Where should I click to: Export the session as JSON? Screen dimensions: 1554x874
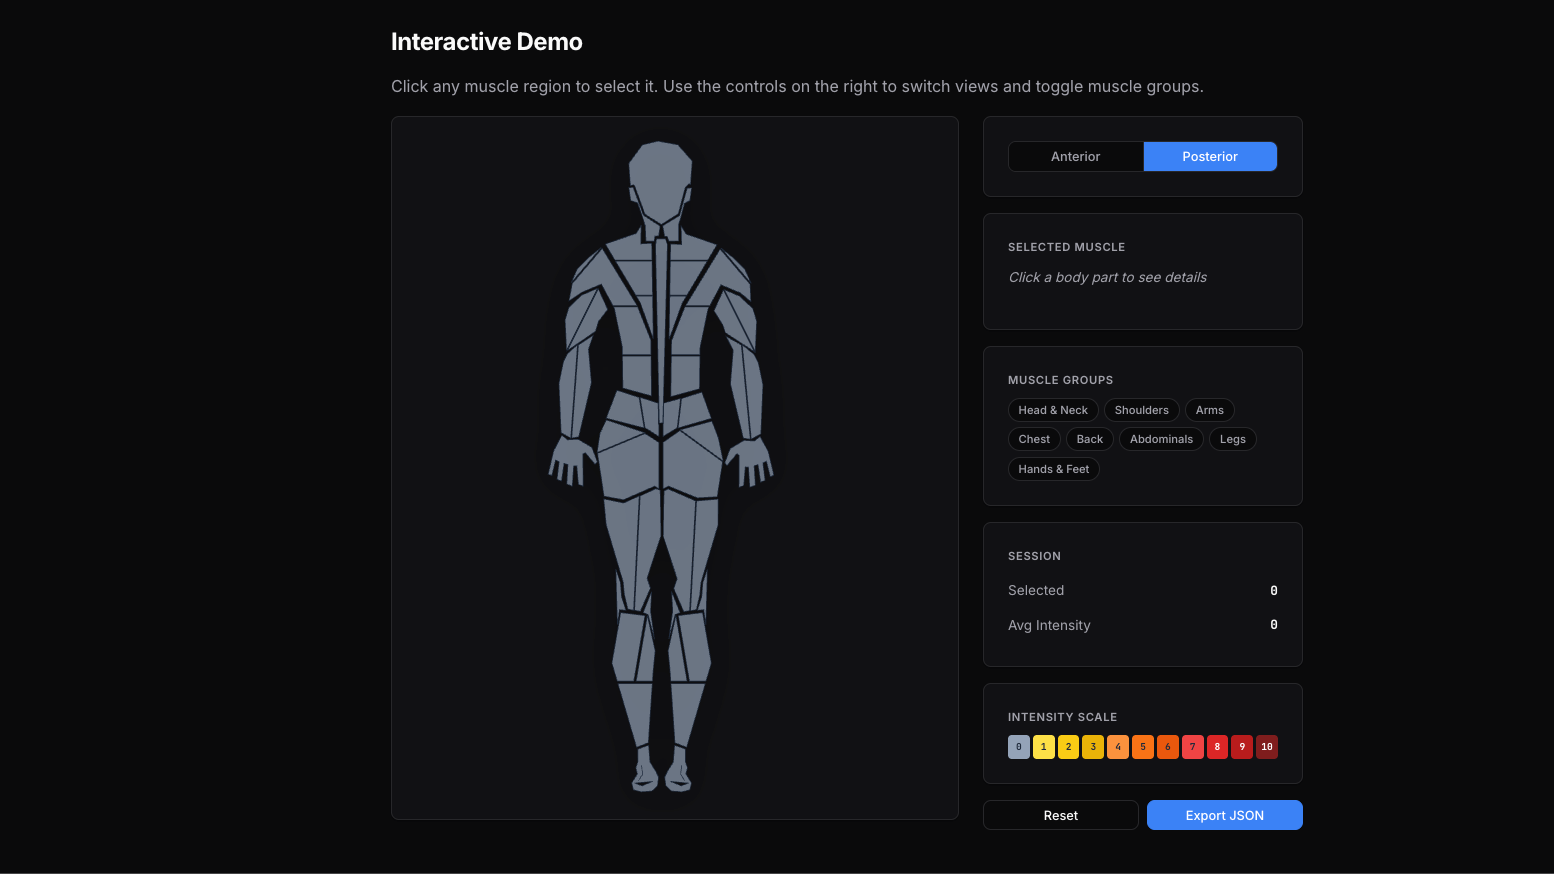click(1224, 815)
